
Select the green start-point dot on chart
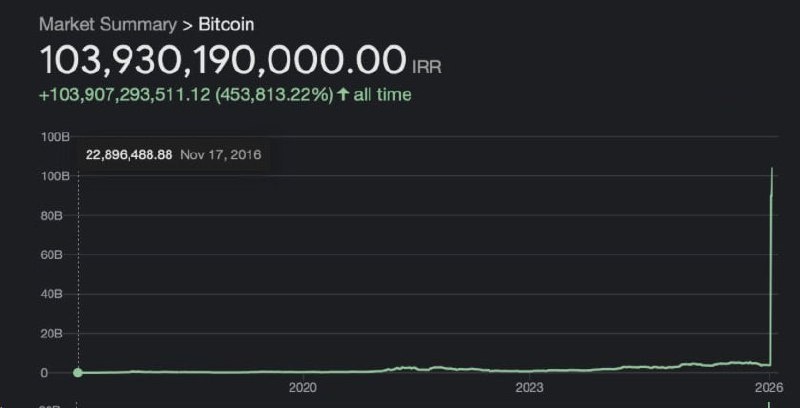tap(78, 373)
